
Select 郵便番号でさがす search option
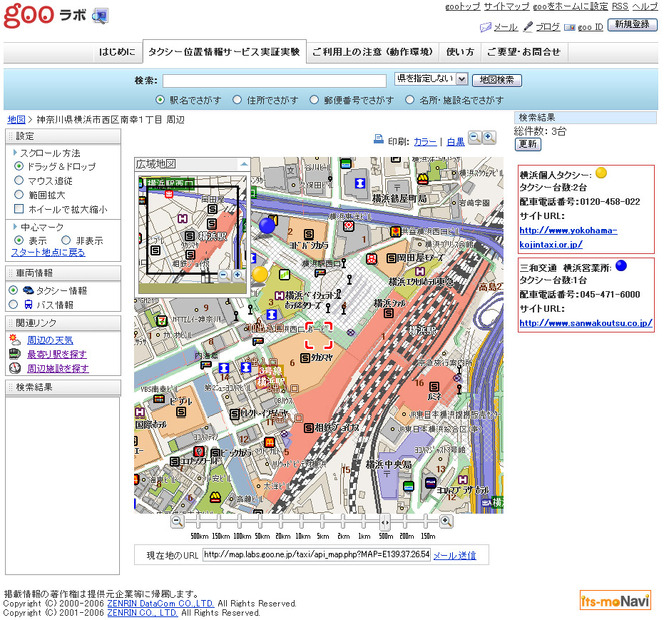[314, 100]
